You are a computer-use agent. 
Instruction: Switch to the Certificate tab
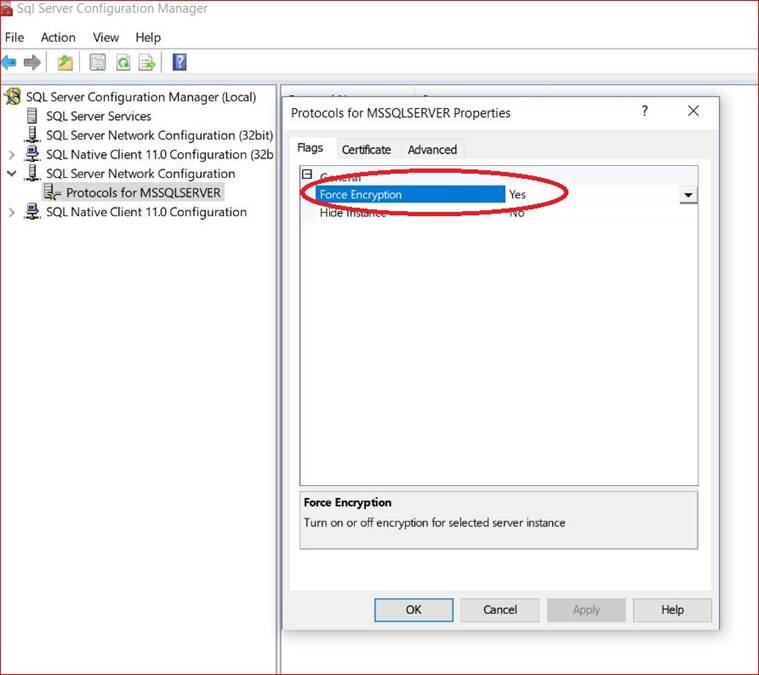pos(366,150)
